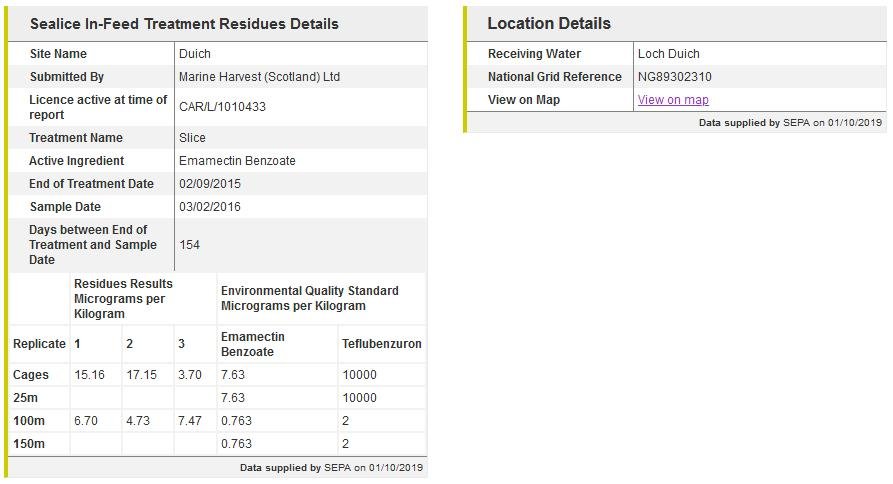The height and width of the screenshot is (484, 893).
Task: Select licence number CAR/L/1010433
Action: (x=222, y=107)
